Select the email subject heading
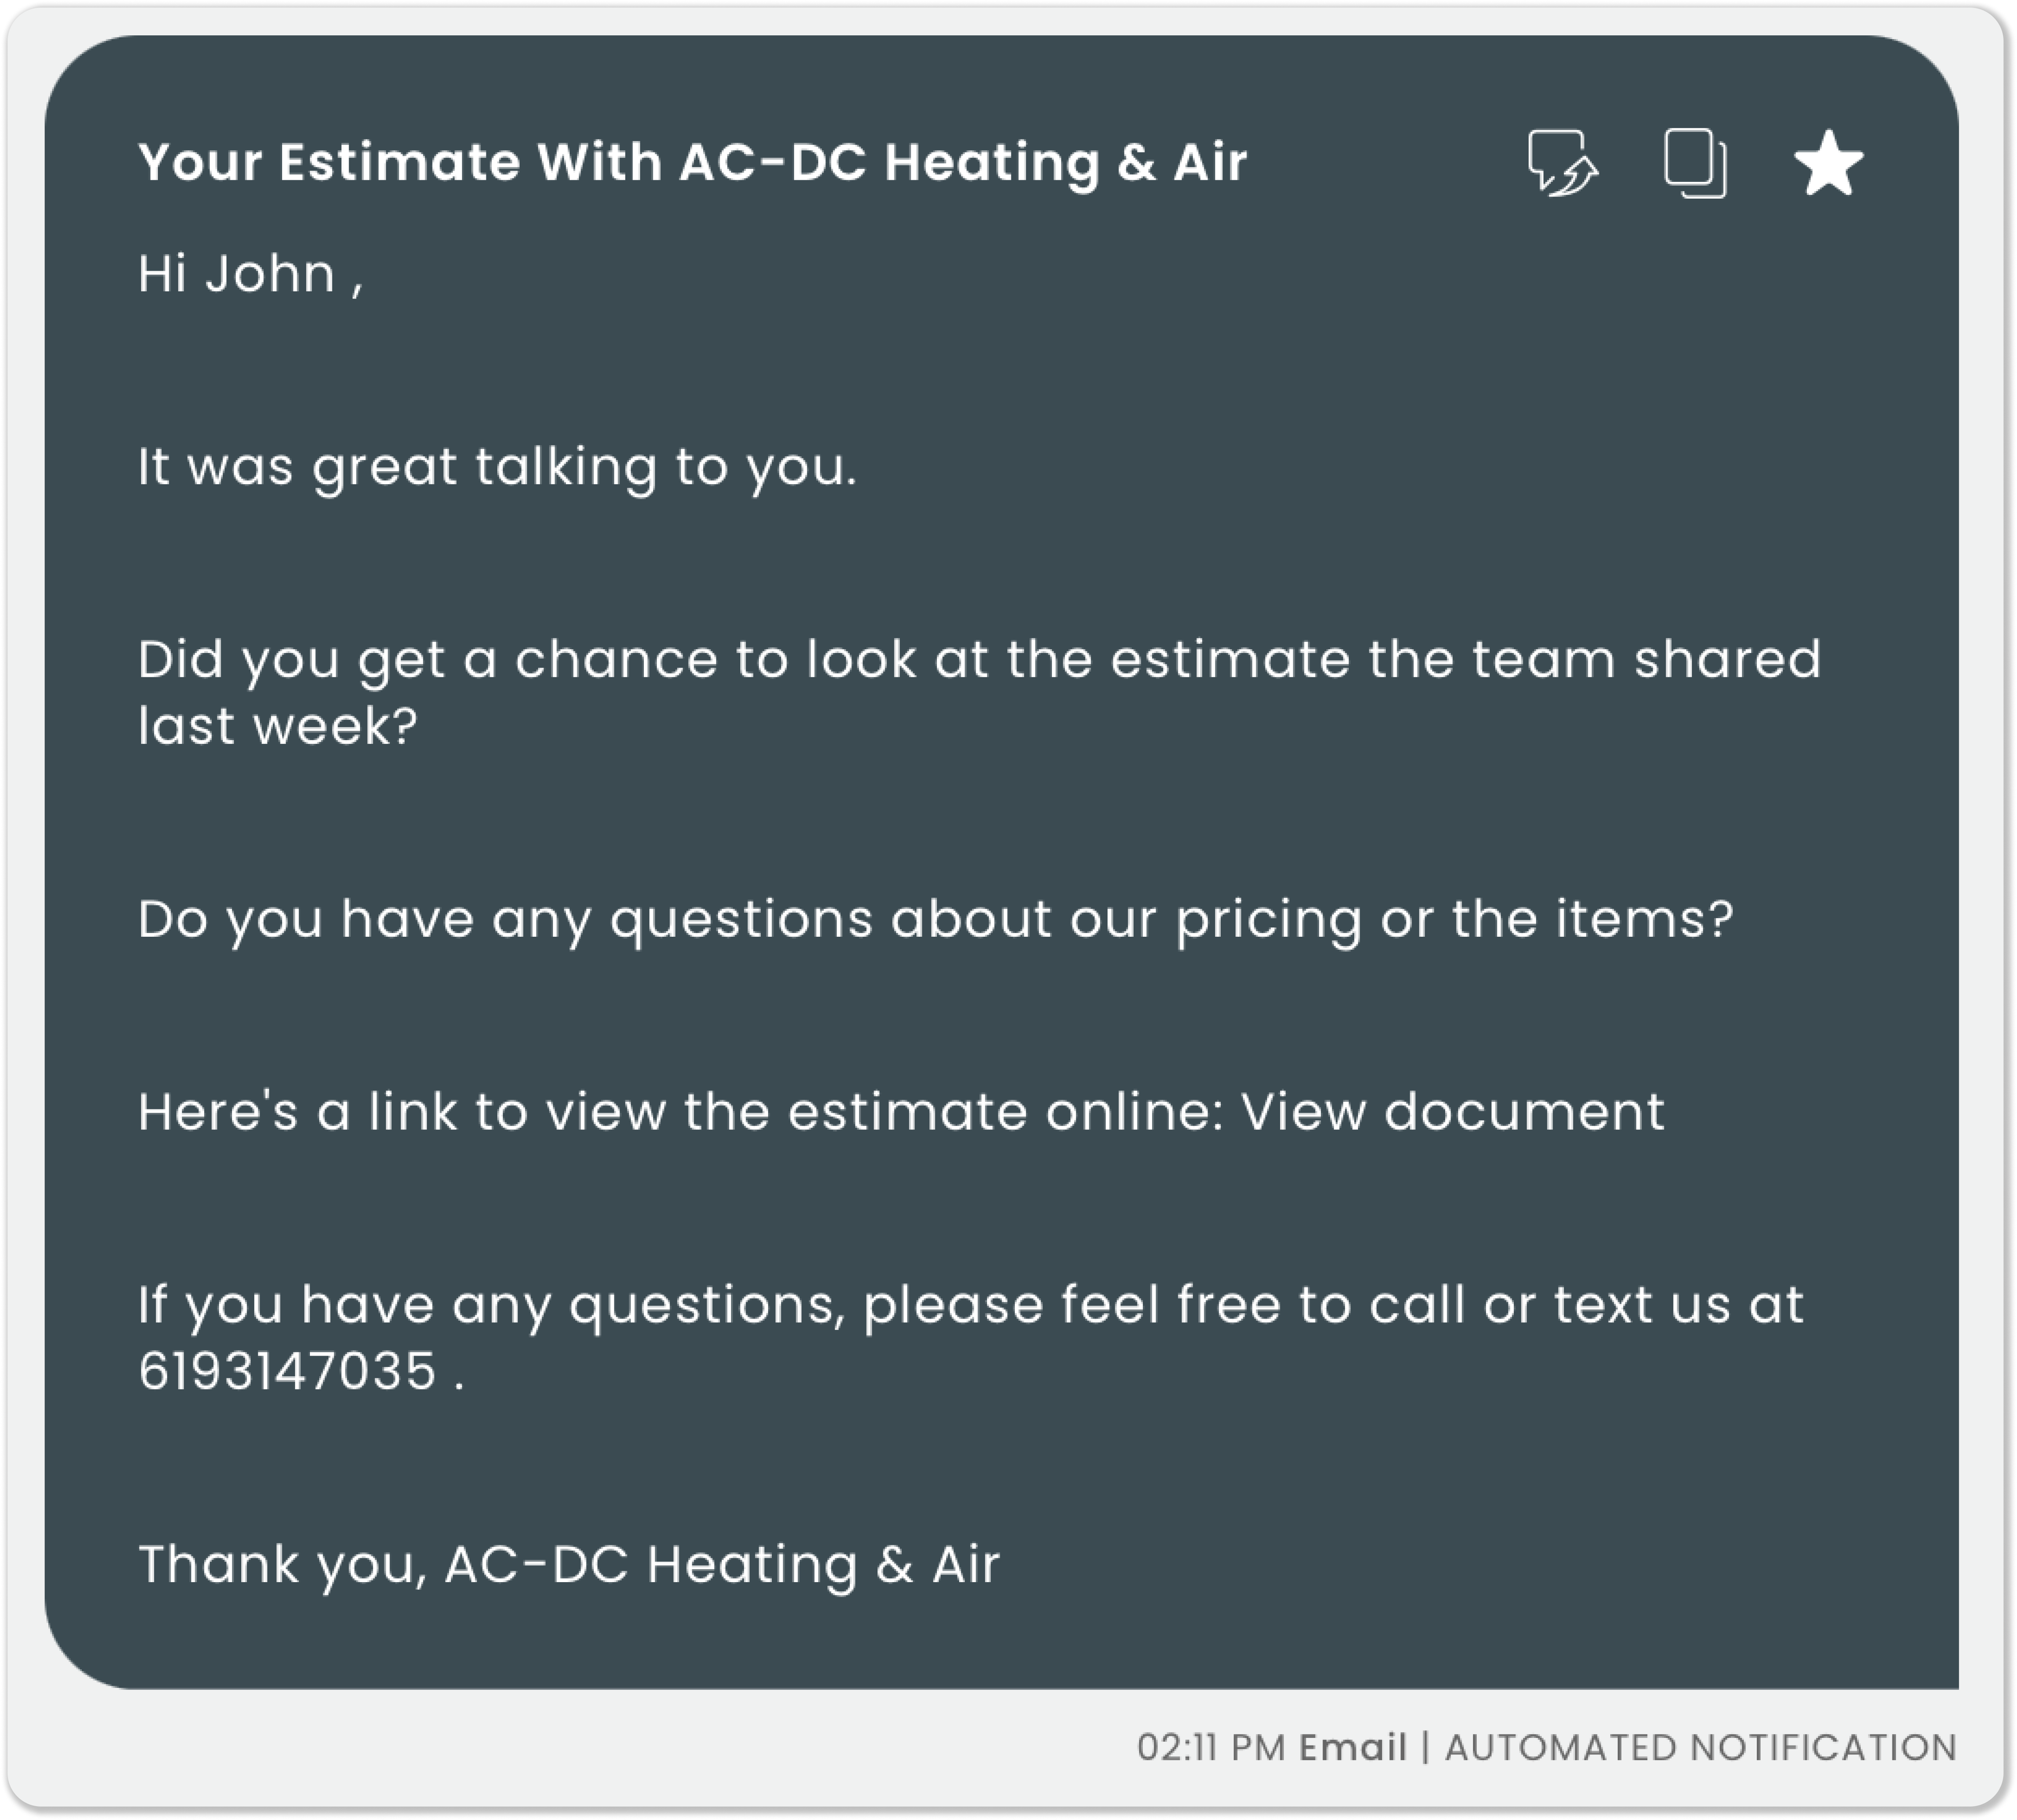2017x1820 pixels. [692, 162]
